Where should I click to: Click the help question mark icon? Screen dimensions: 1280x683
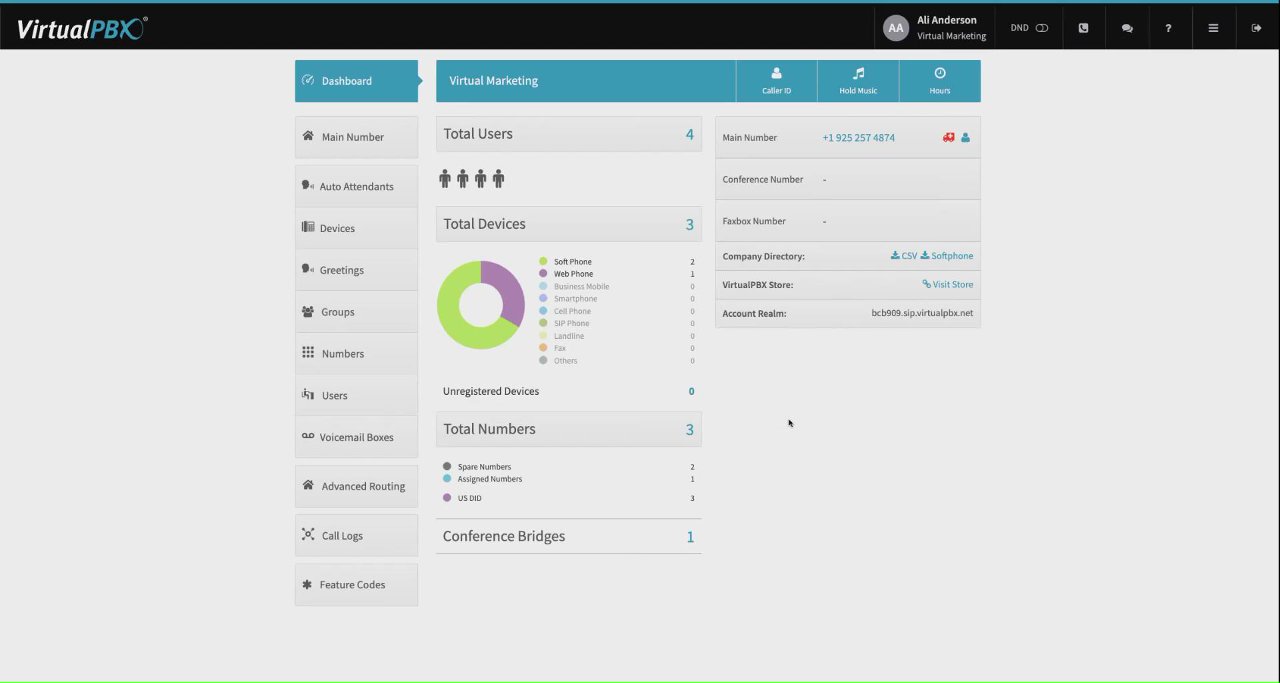(1168, 28)
